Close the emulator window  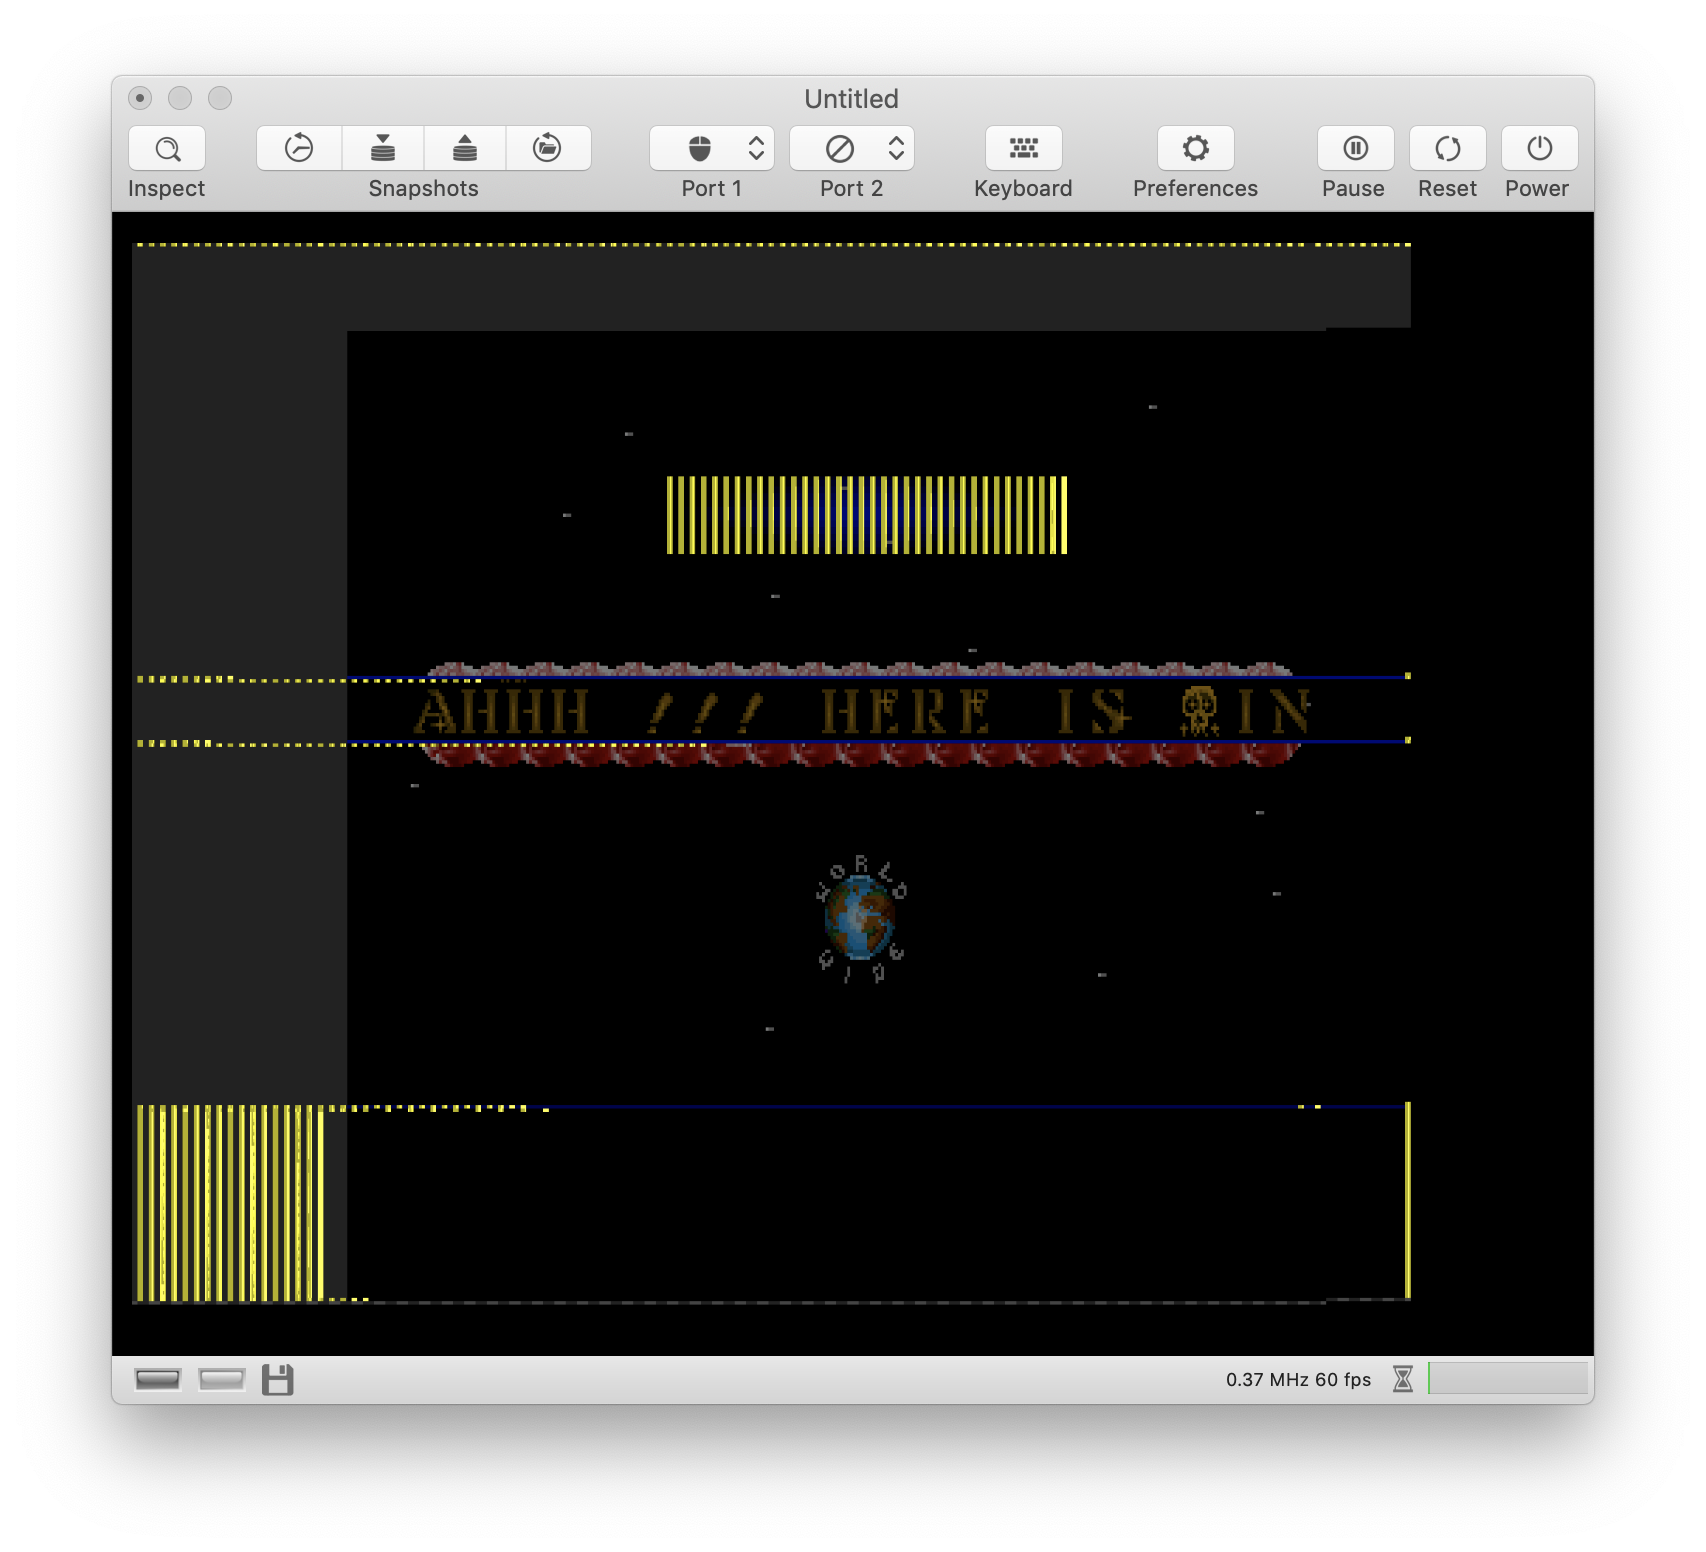tap(141, 98)
